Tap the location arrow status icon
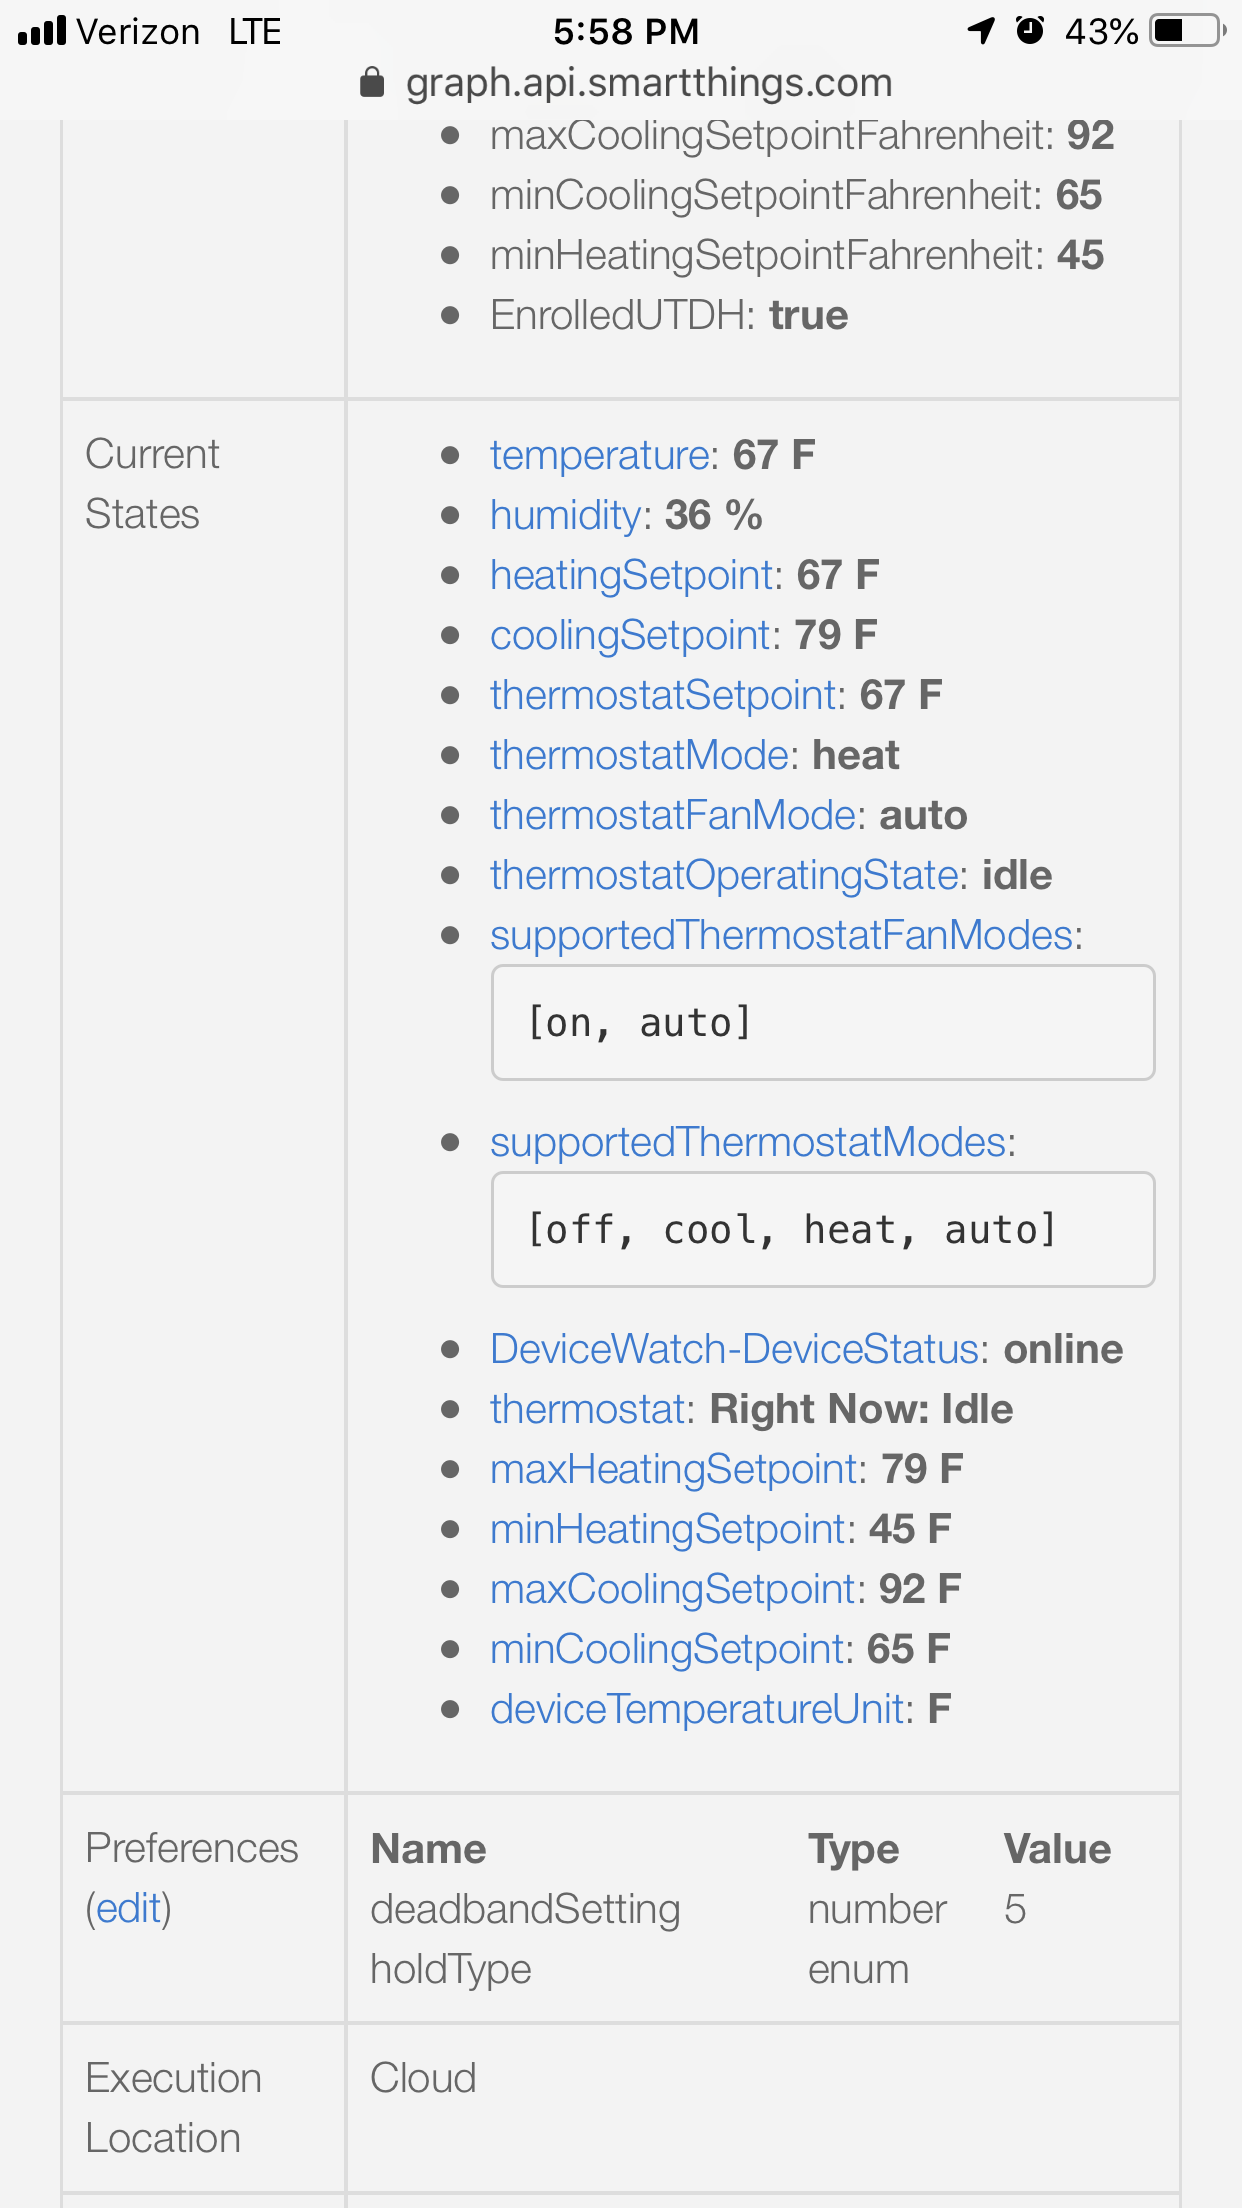The width and height of the screenshot is (1242, 2208). (x=981, y=31)
